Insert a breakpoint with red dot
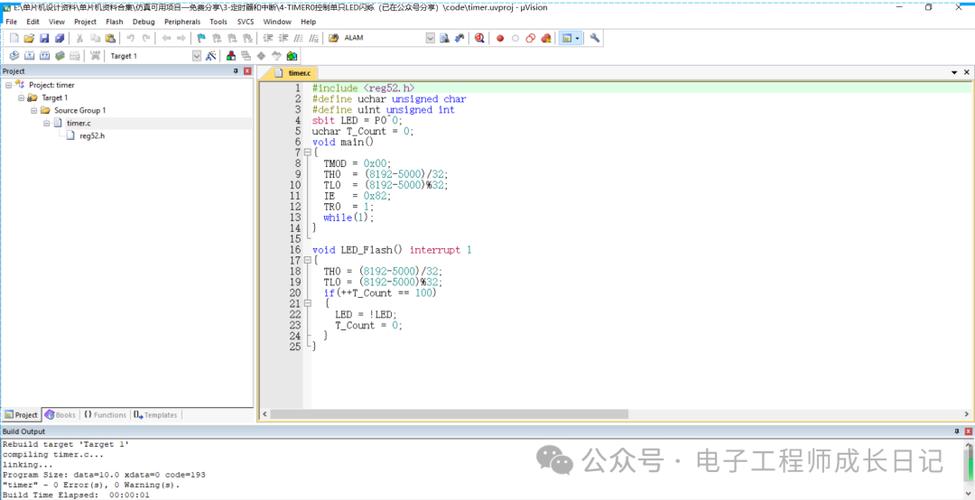The width and height of the screenshot is (975, 500). point(500,38)
